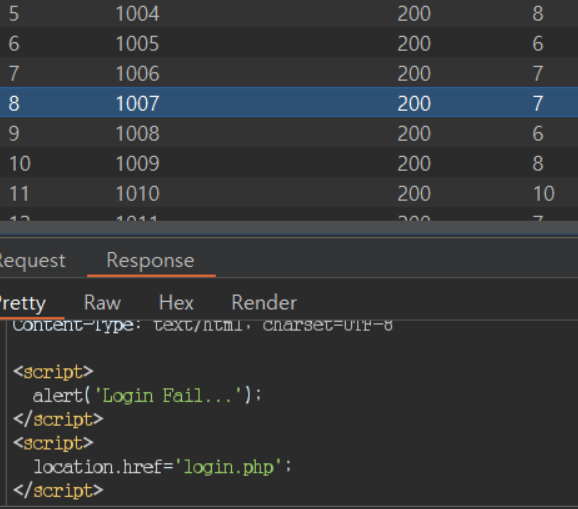Click the location.href code line
The height and width of the screenshot is (509, 578).
162,467
